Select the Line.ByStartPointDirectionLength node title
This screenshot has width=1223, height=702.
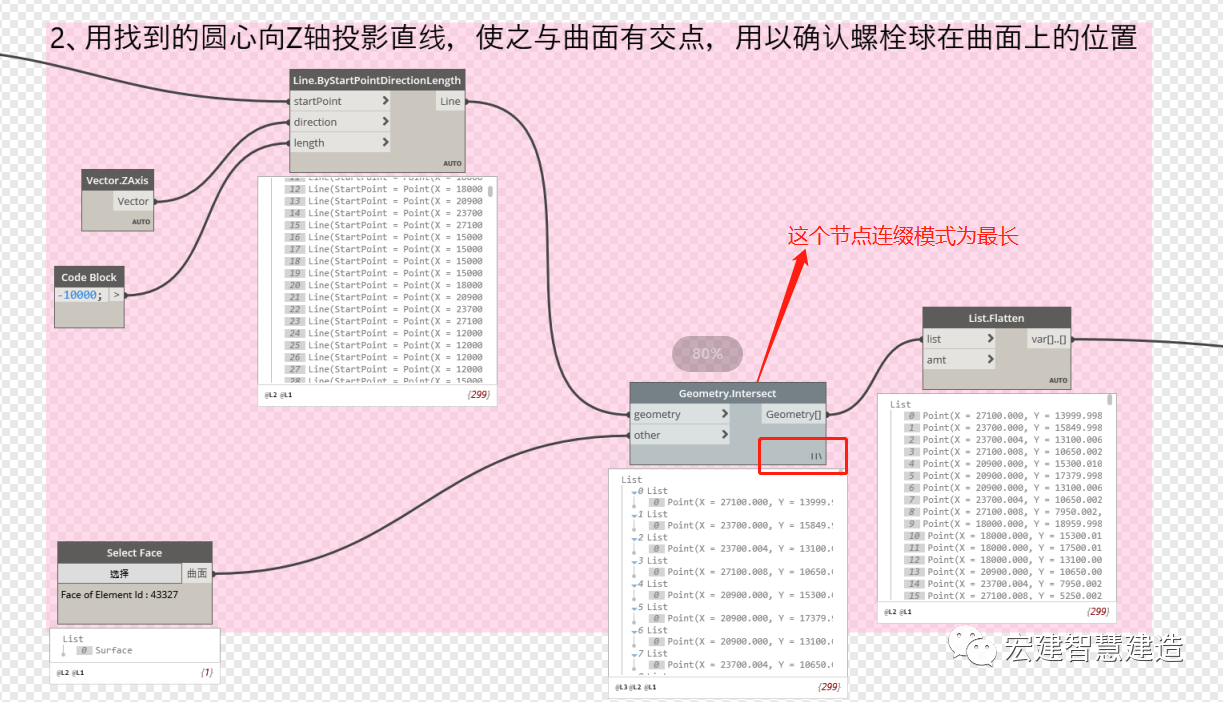click(377, 80)
